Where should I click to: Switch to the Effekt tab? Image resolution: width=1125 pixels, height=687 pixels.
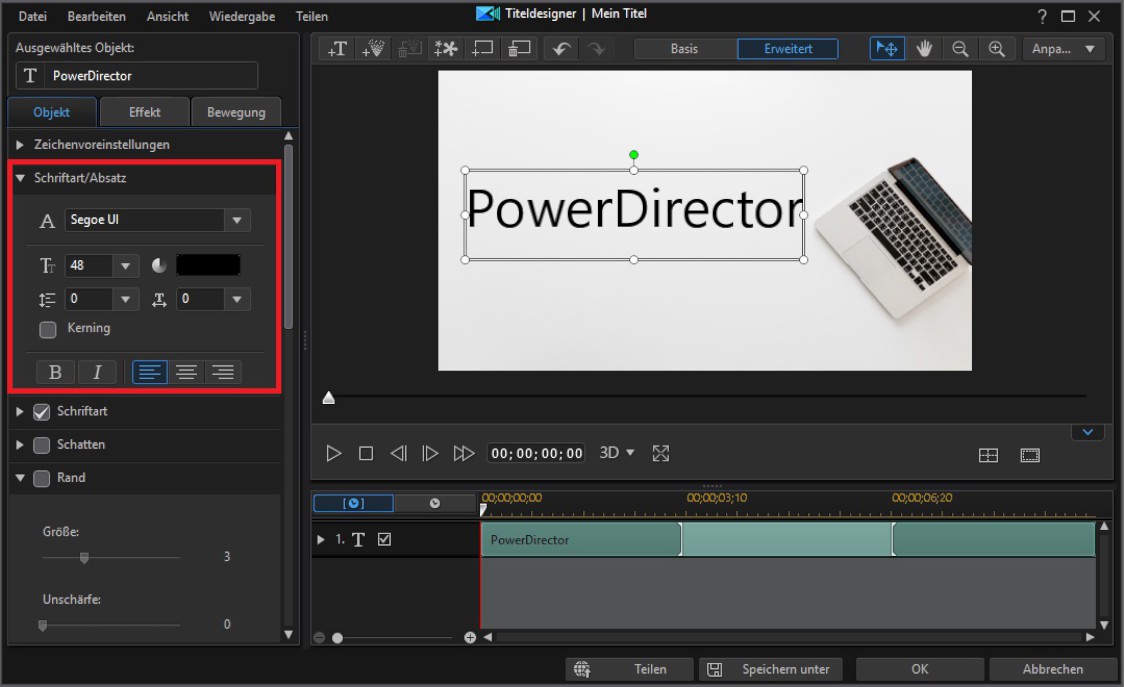point(144,113)
